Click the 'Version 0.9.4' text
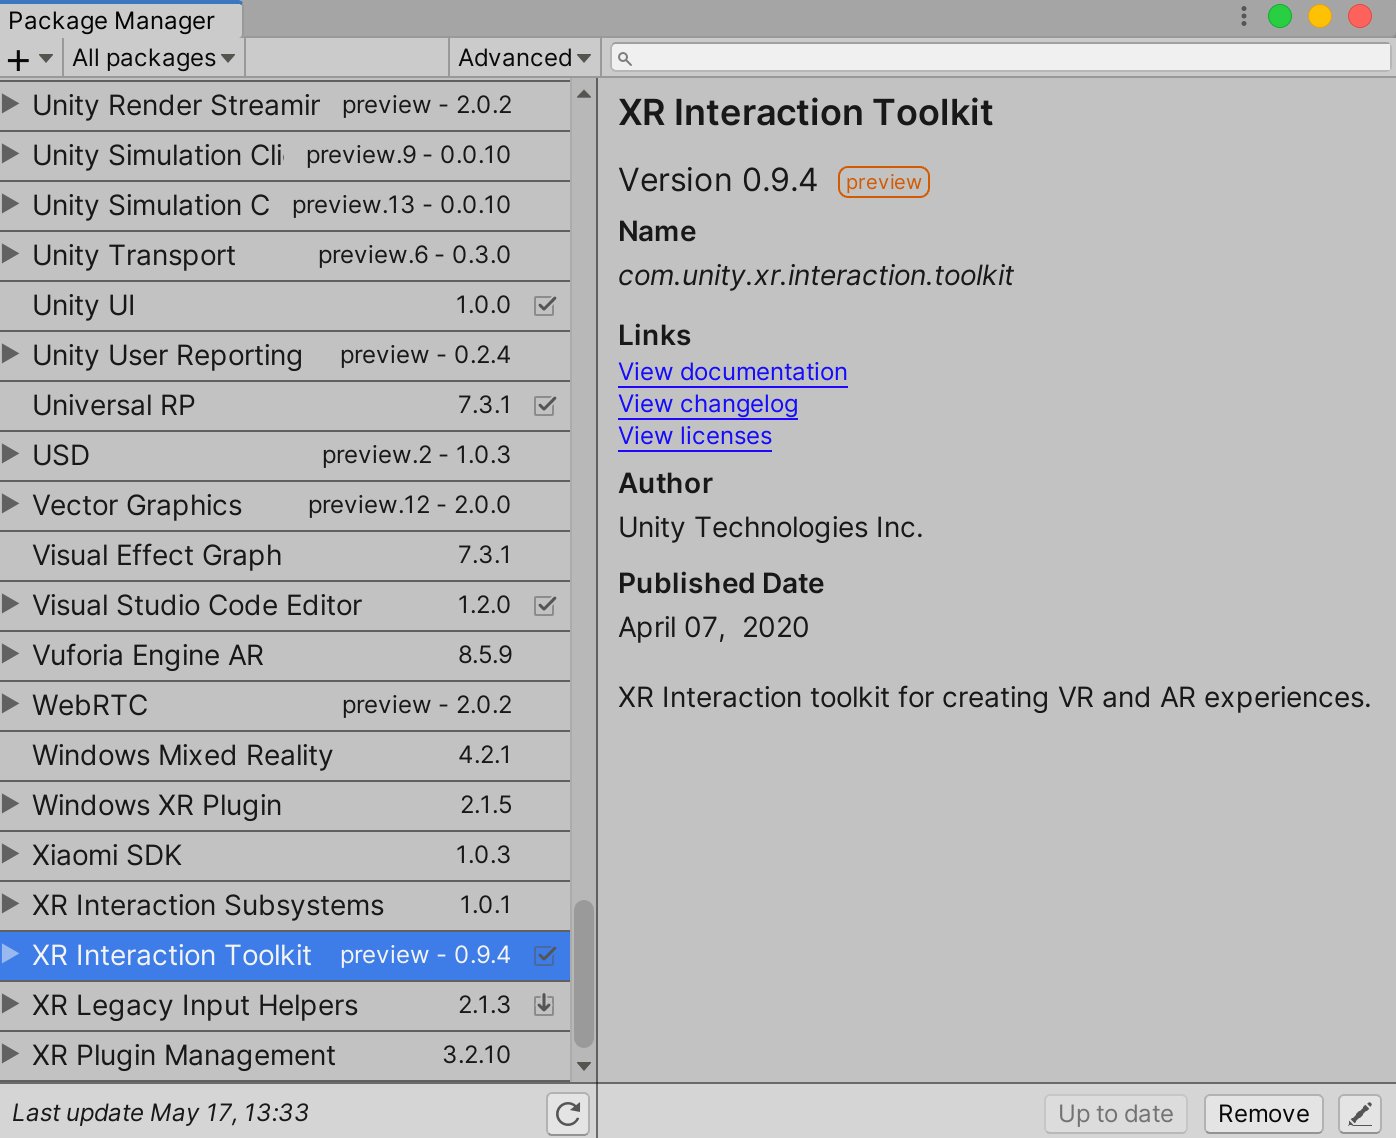Image resolution: width=1396 pixels, height=1138 pixels. tap(718, 180)
